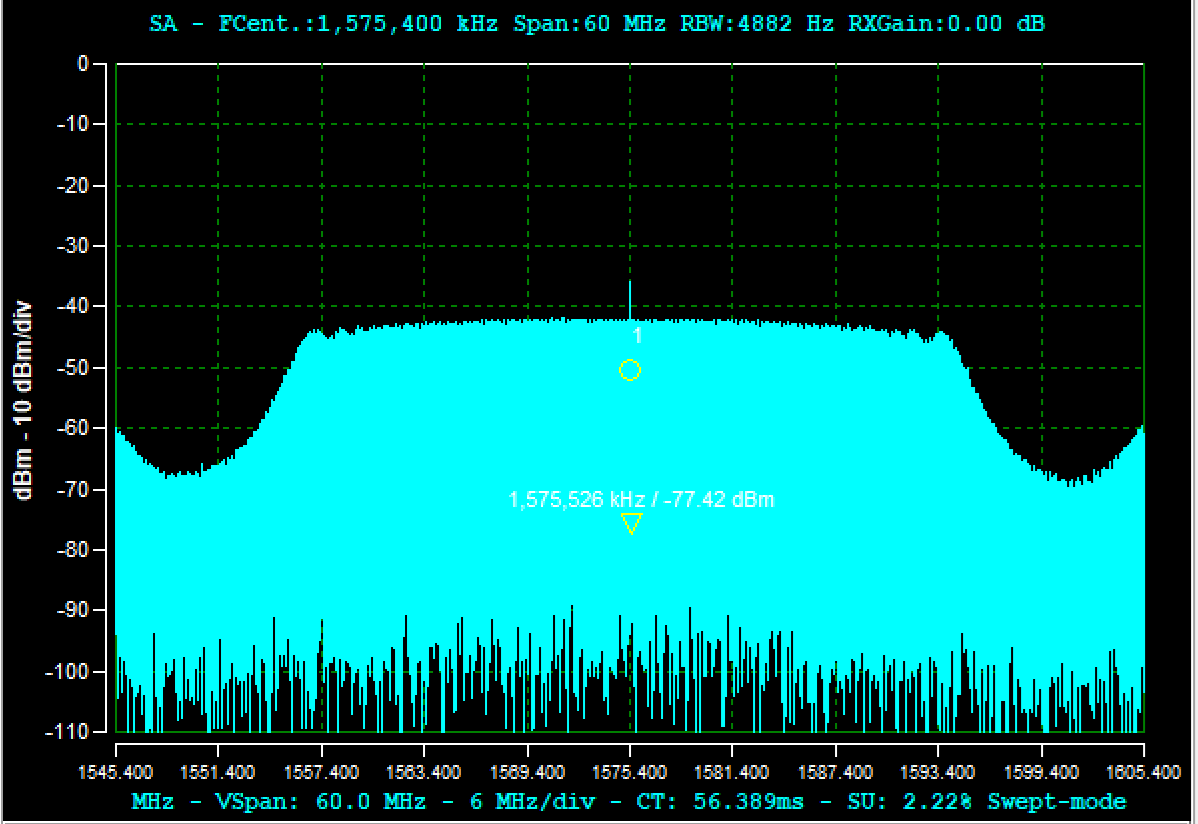Select the marker readout '1,575,526 kHz / -77.42 dBm'
Screen dimensions: 1198x824
coord(641,500)
